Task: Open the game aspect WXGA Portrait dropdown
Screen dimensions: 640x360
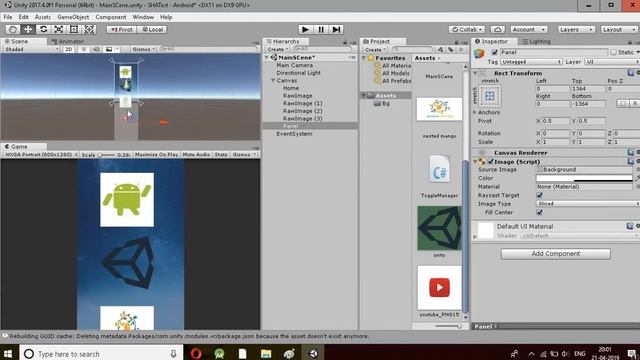Action: tap(41, 155)
